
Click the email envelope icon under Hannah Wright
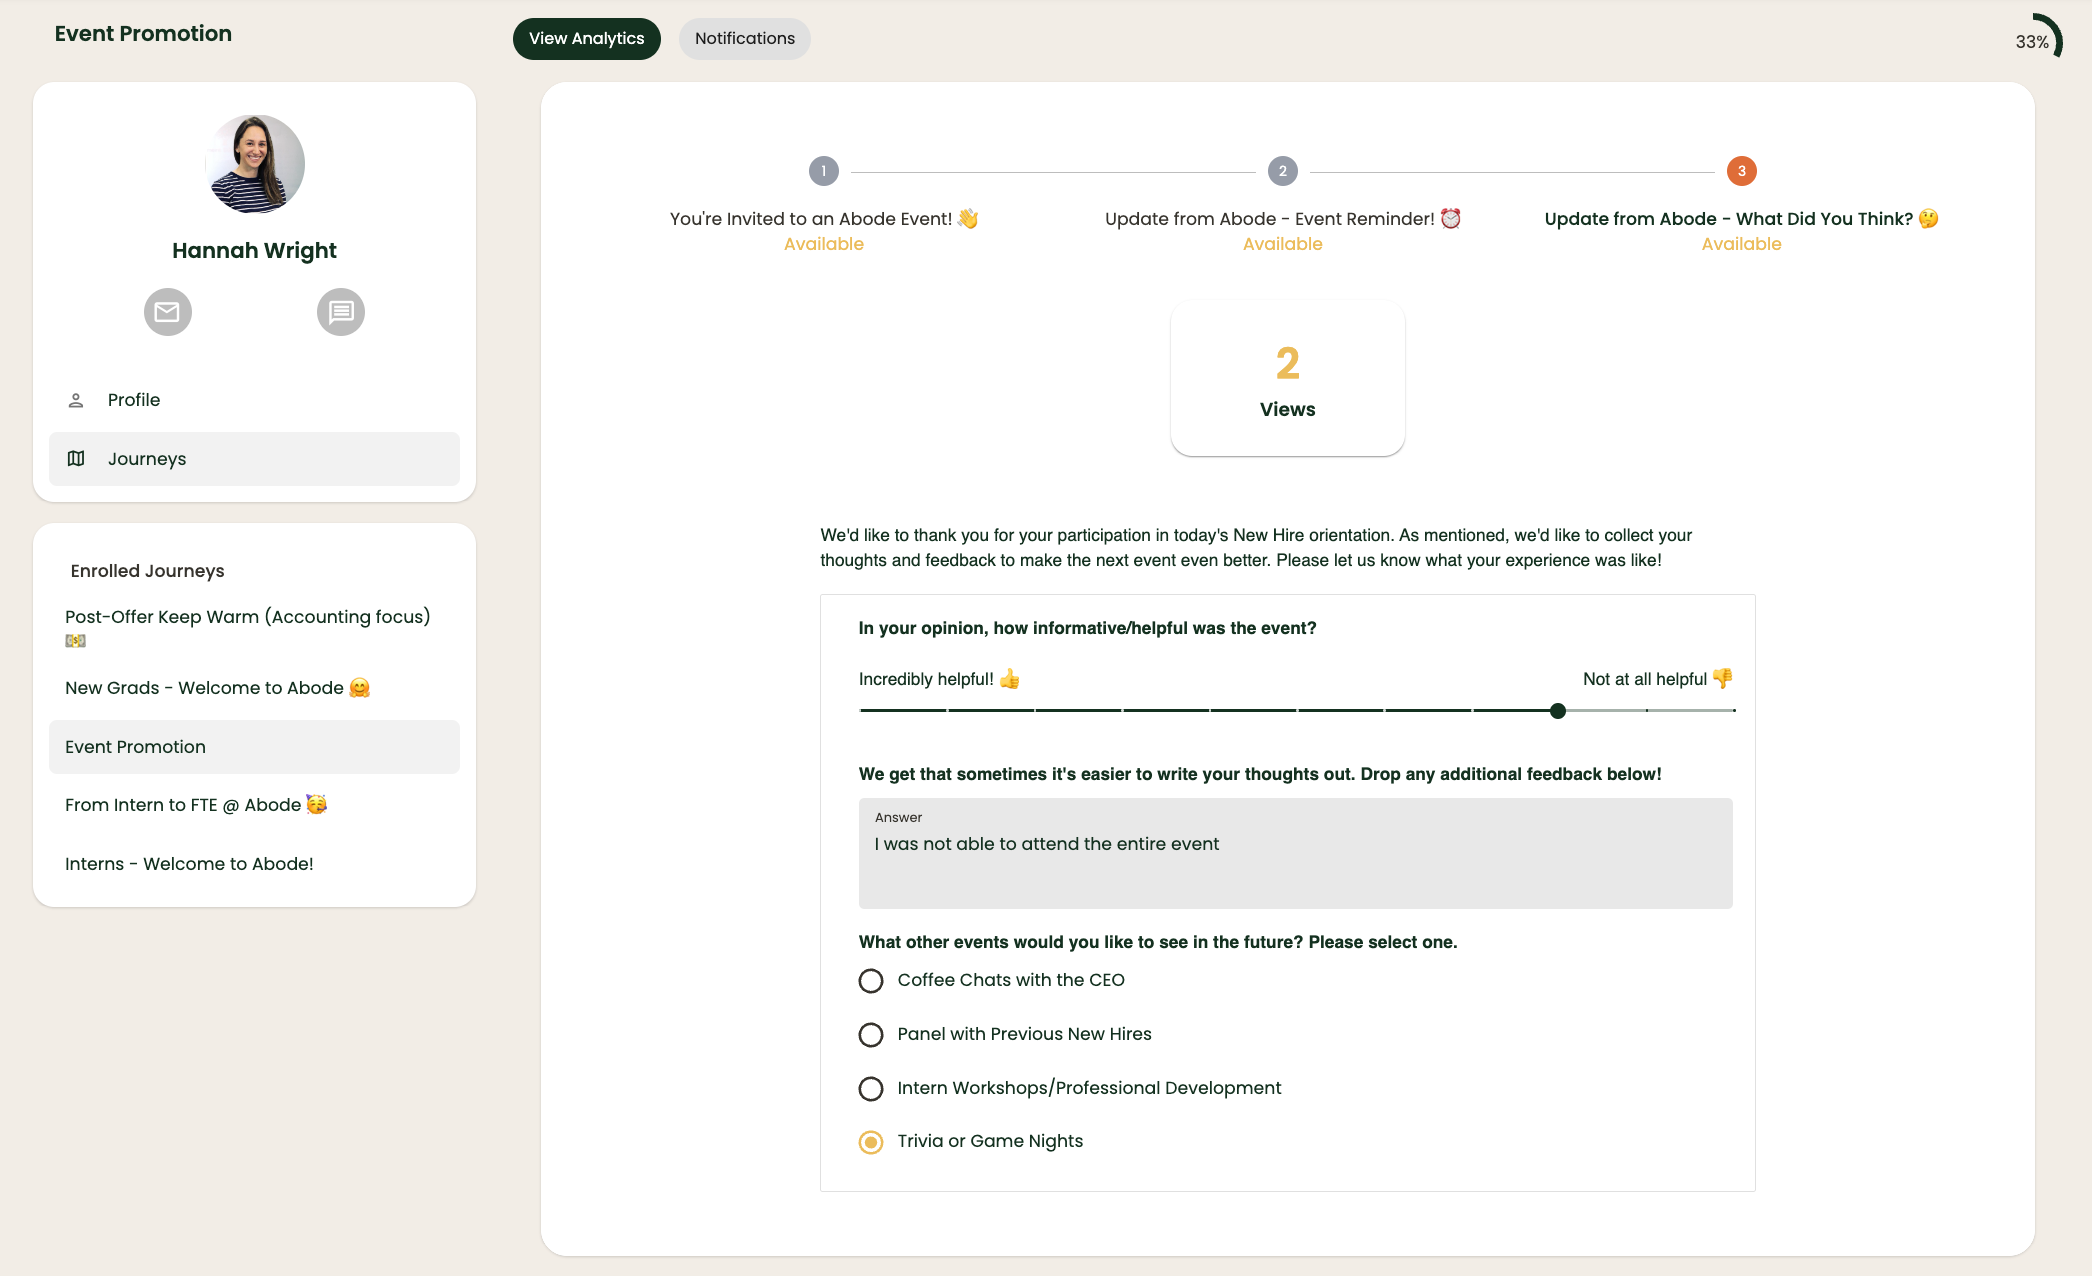pos(168,312)
